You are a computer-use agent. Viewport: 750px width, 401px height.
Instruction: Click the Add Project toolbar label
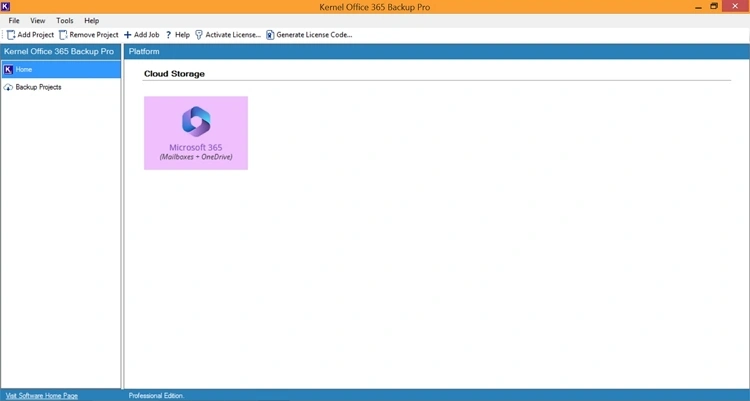[36, 35]
